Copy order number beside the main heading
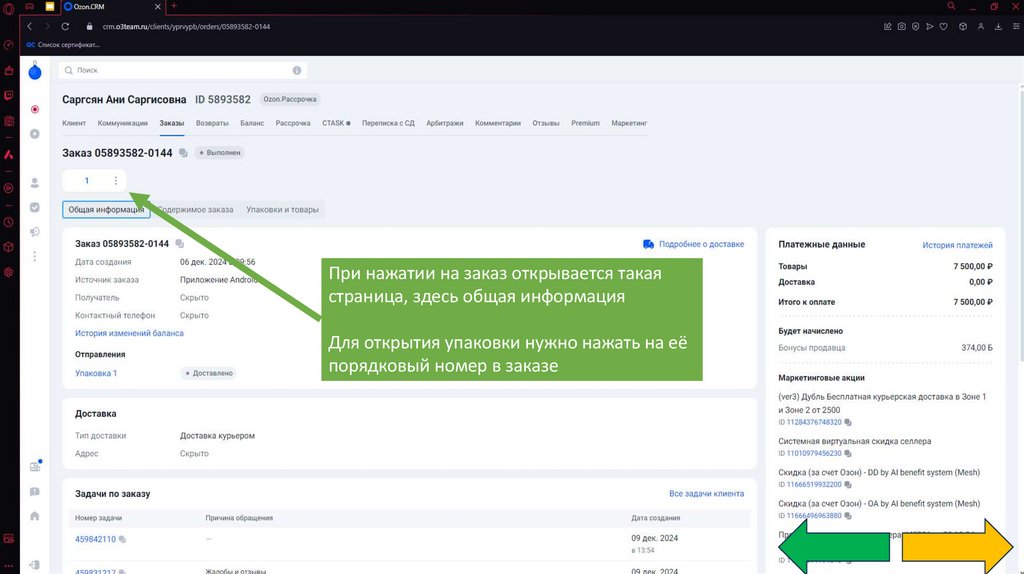Image resolution: width=1024 pixels, height=574 pixels. click(x=184, y=153)
